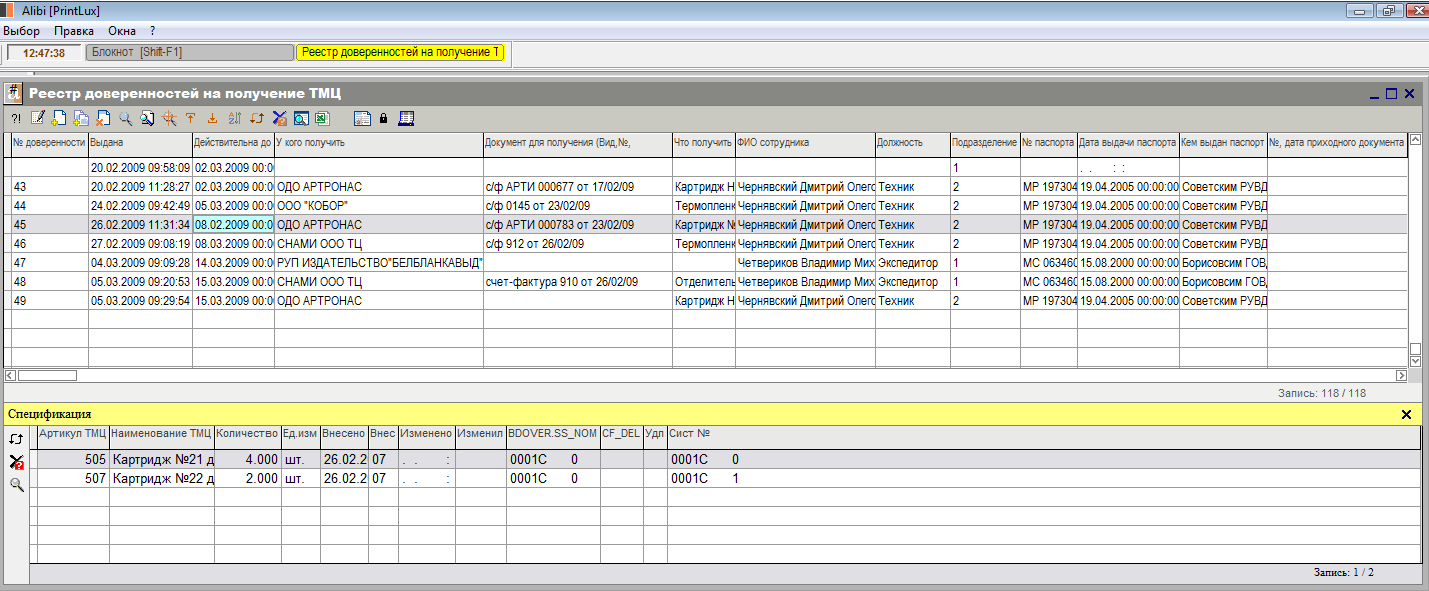Click the Запись: 118 / 118 status text

click(1321, 393)
